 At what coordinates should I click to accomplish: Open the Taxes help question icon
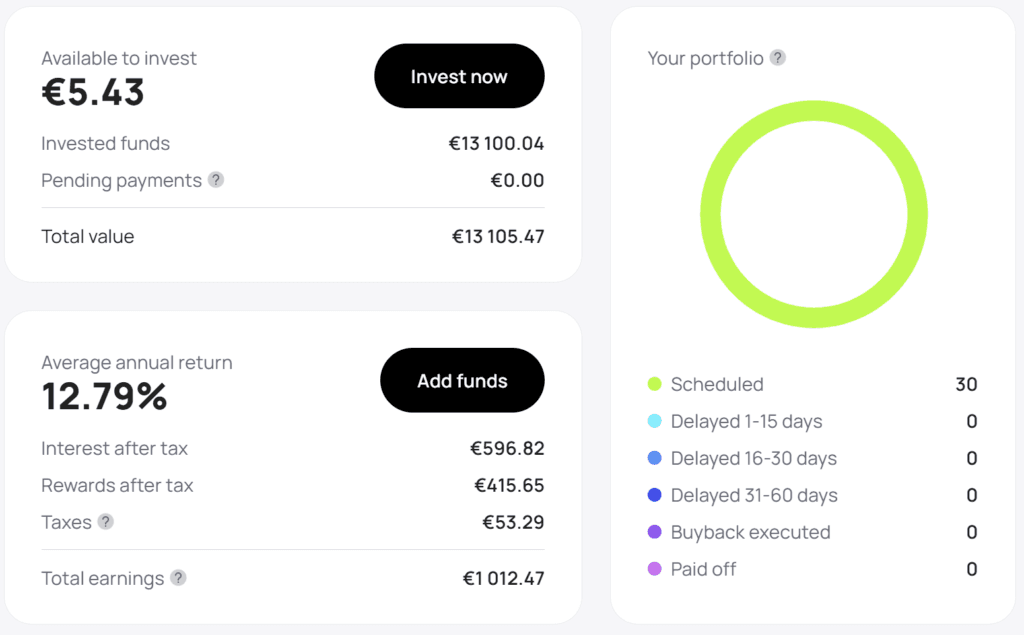coord(106,521)
